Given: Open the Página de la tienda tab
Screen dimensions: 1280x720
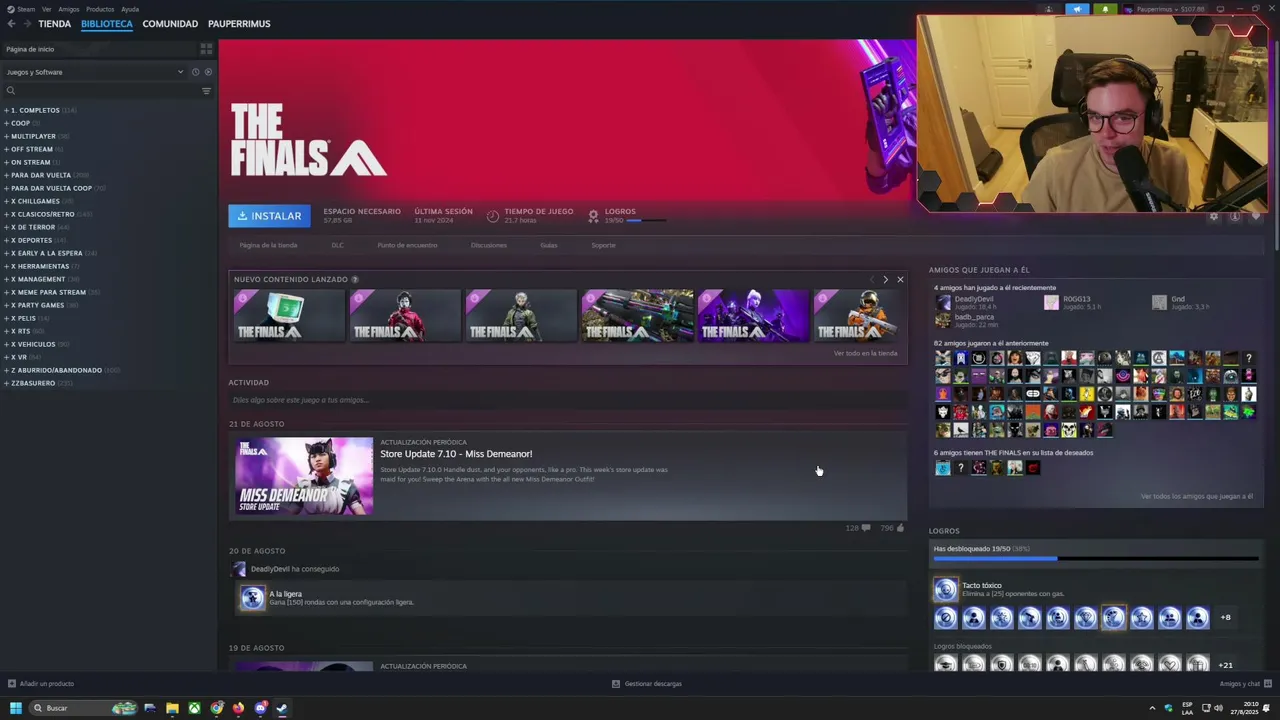Looking at the screenshot, I should coord(268,245).
